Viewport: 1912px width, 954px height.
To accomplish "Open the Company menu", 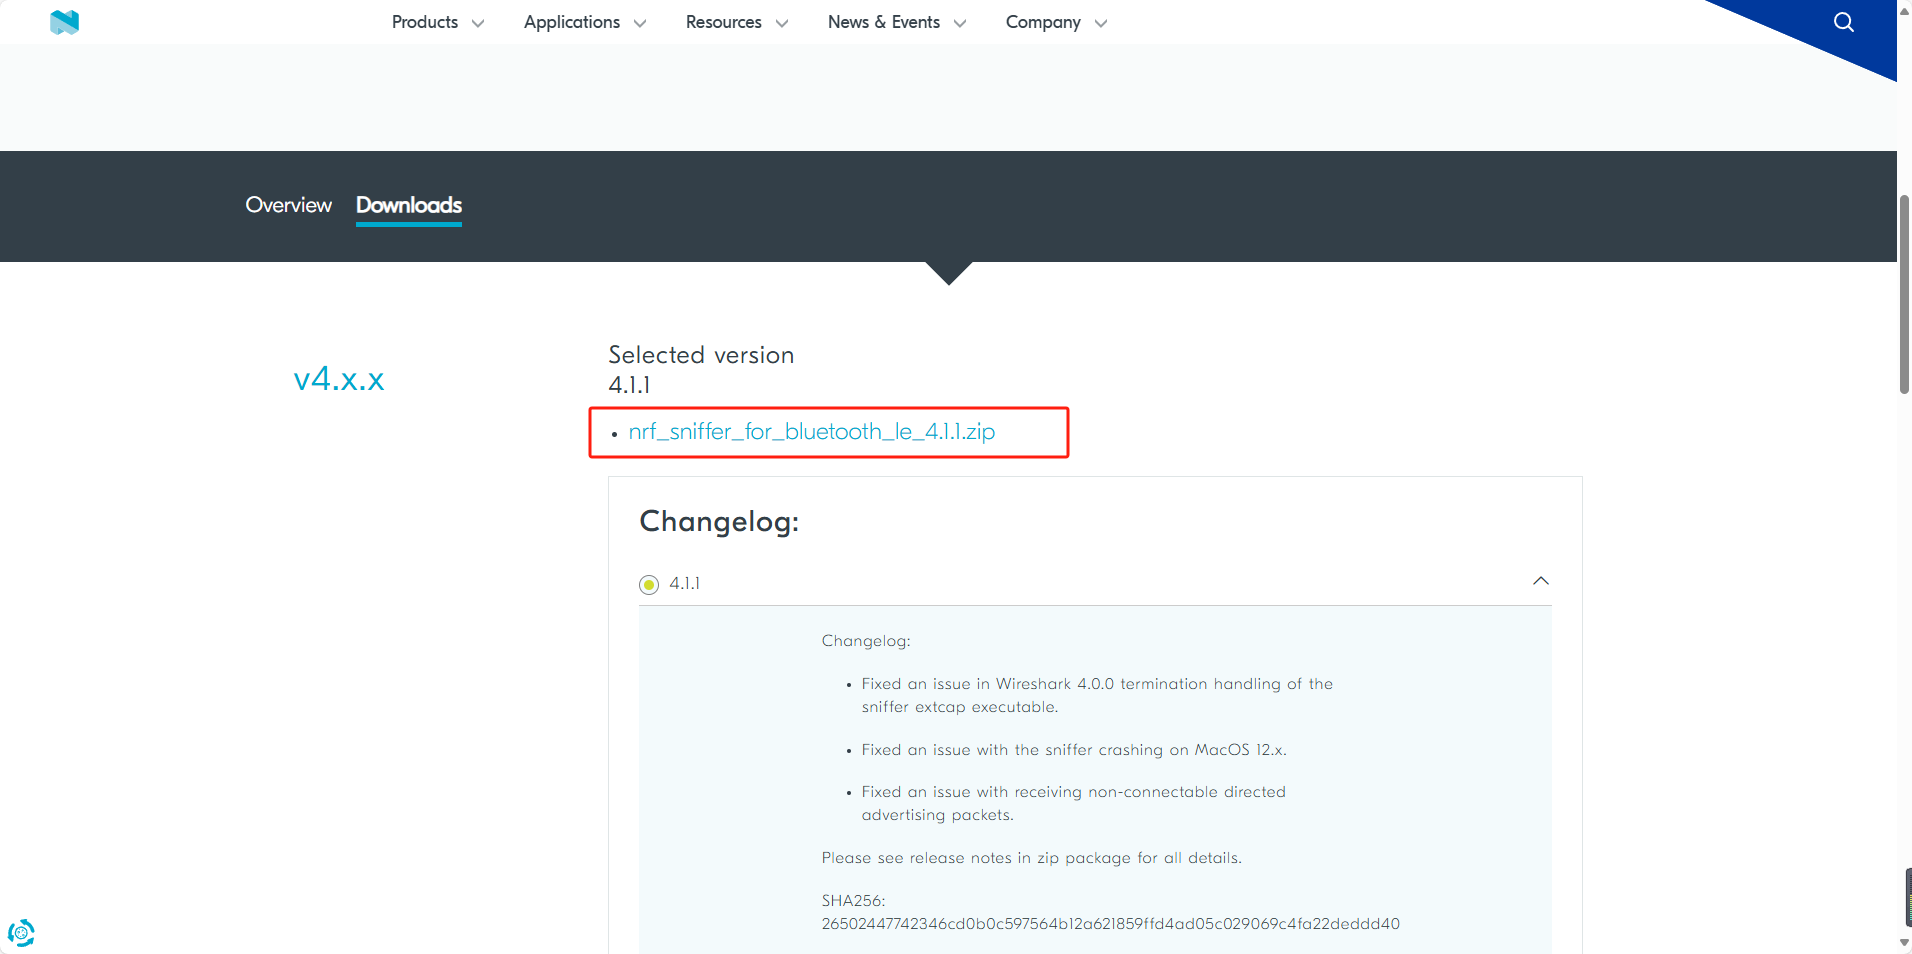I will click(x=1043, y=22).
